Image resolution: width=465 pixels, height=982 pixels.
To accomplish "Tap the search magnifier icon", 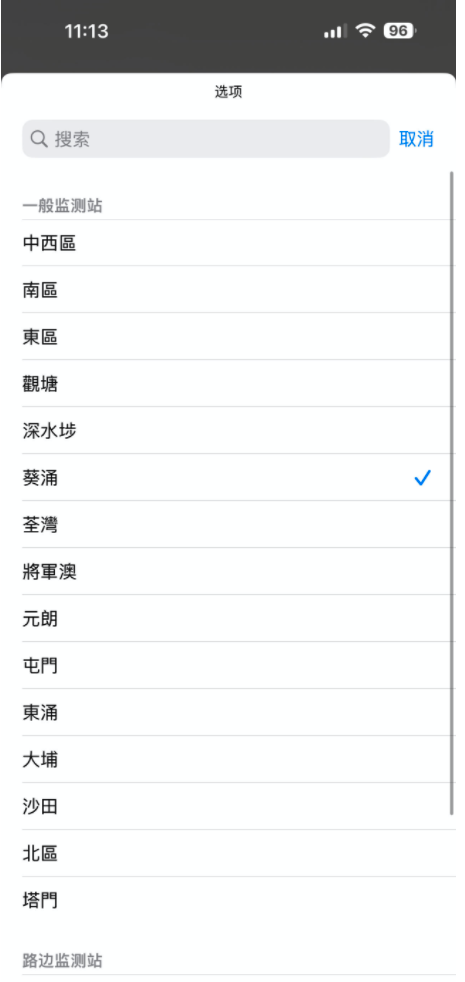I will tap(39, 139).
